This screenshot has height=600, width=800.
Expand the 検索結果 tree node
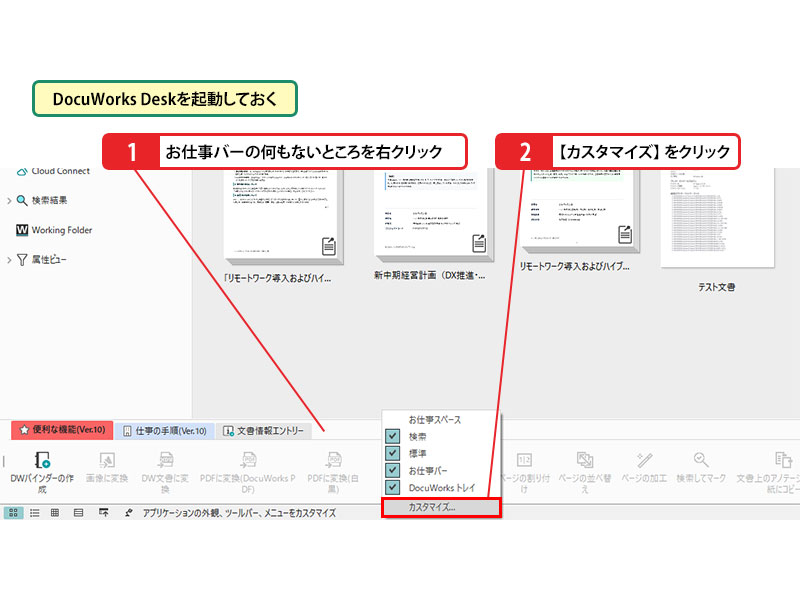click(9, 201)
